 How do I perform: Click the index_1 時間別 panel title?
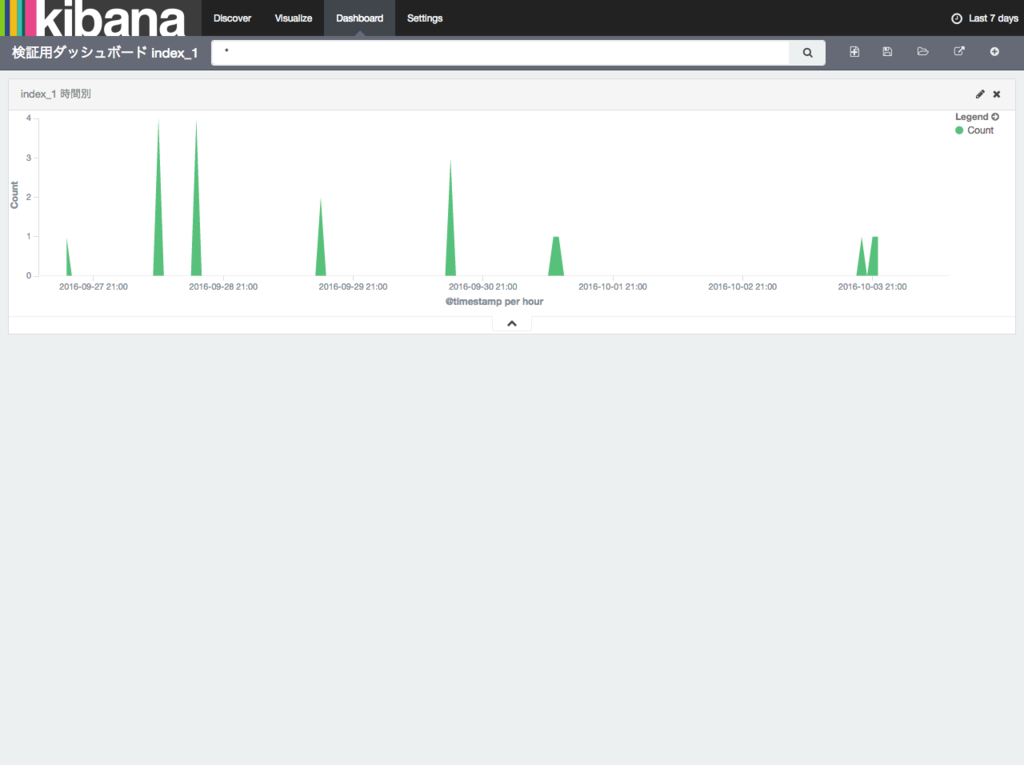pyautogui.click(x=56, y=94)
